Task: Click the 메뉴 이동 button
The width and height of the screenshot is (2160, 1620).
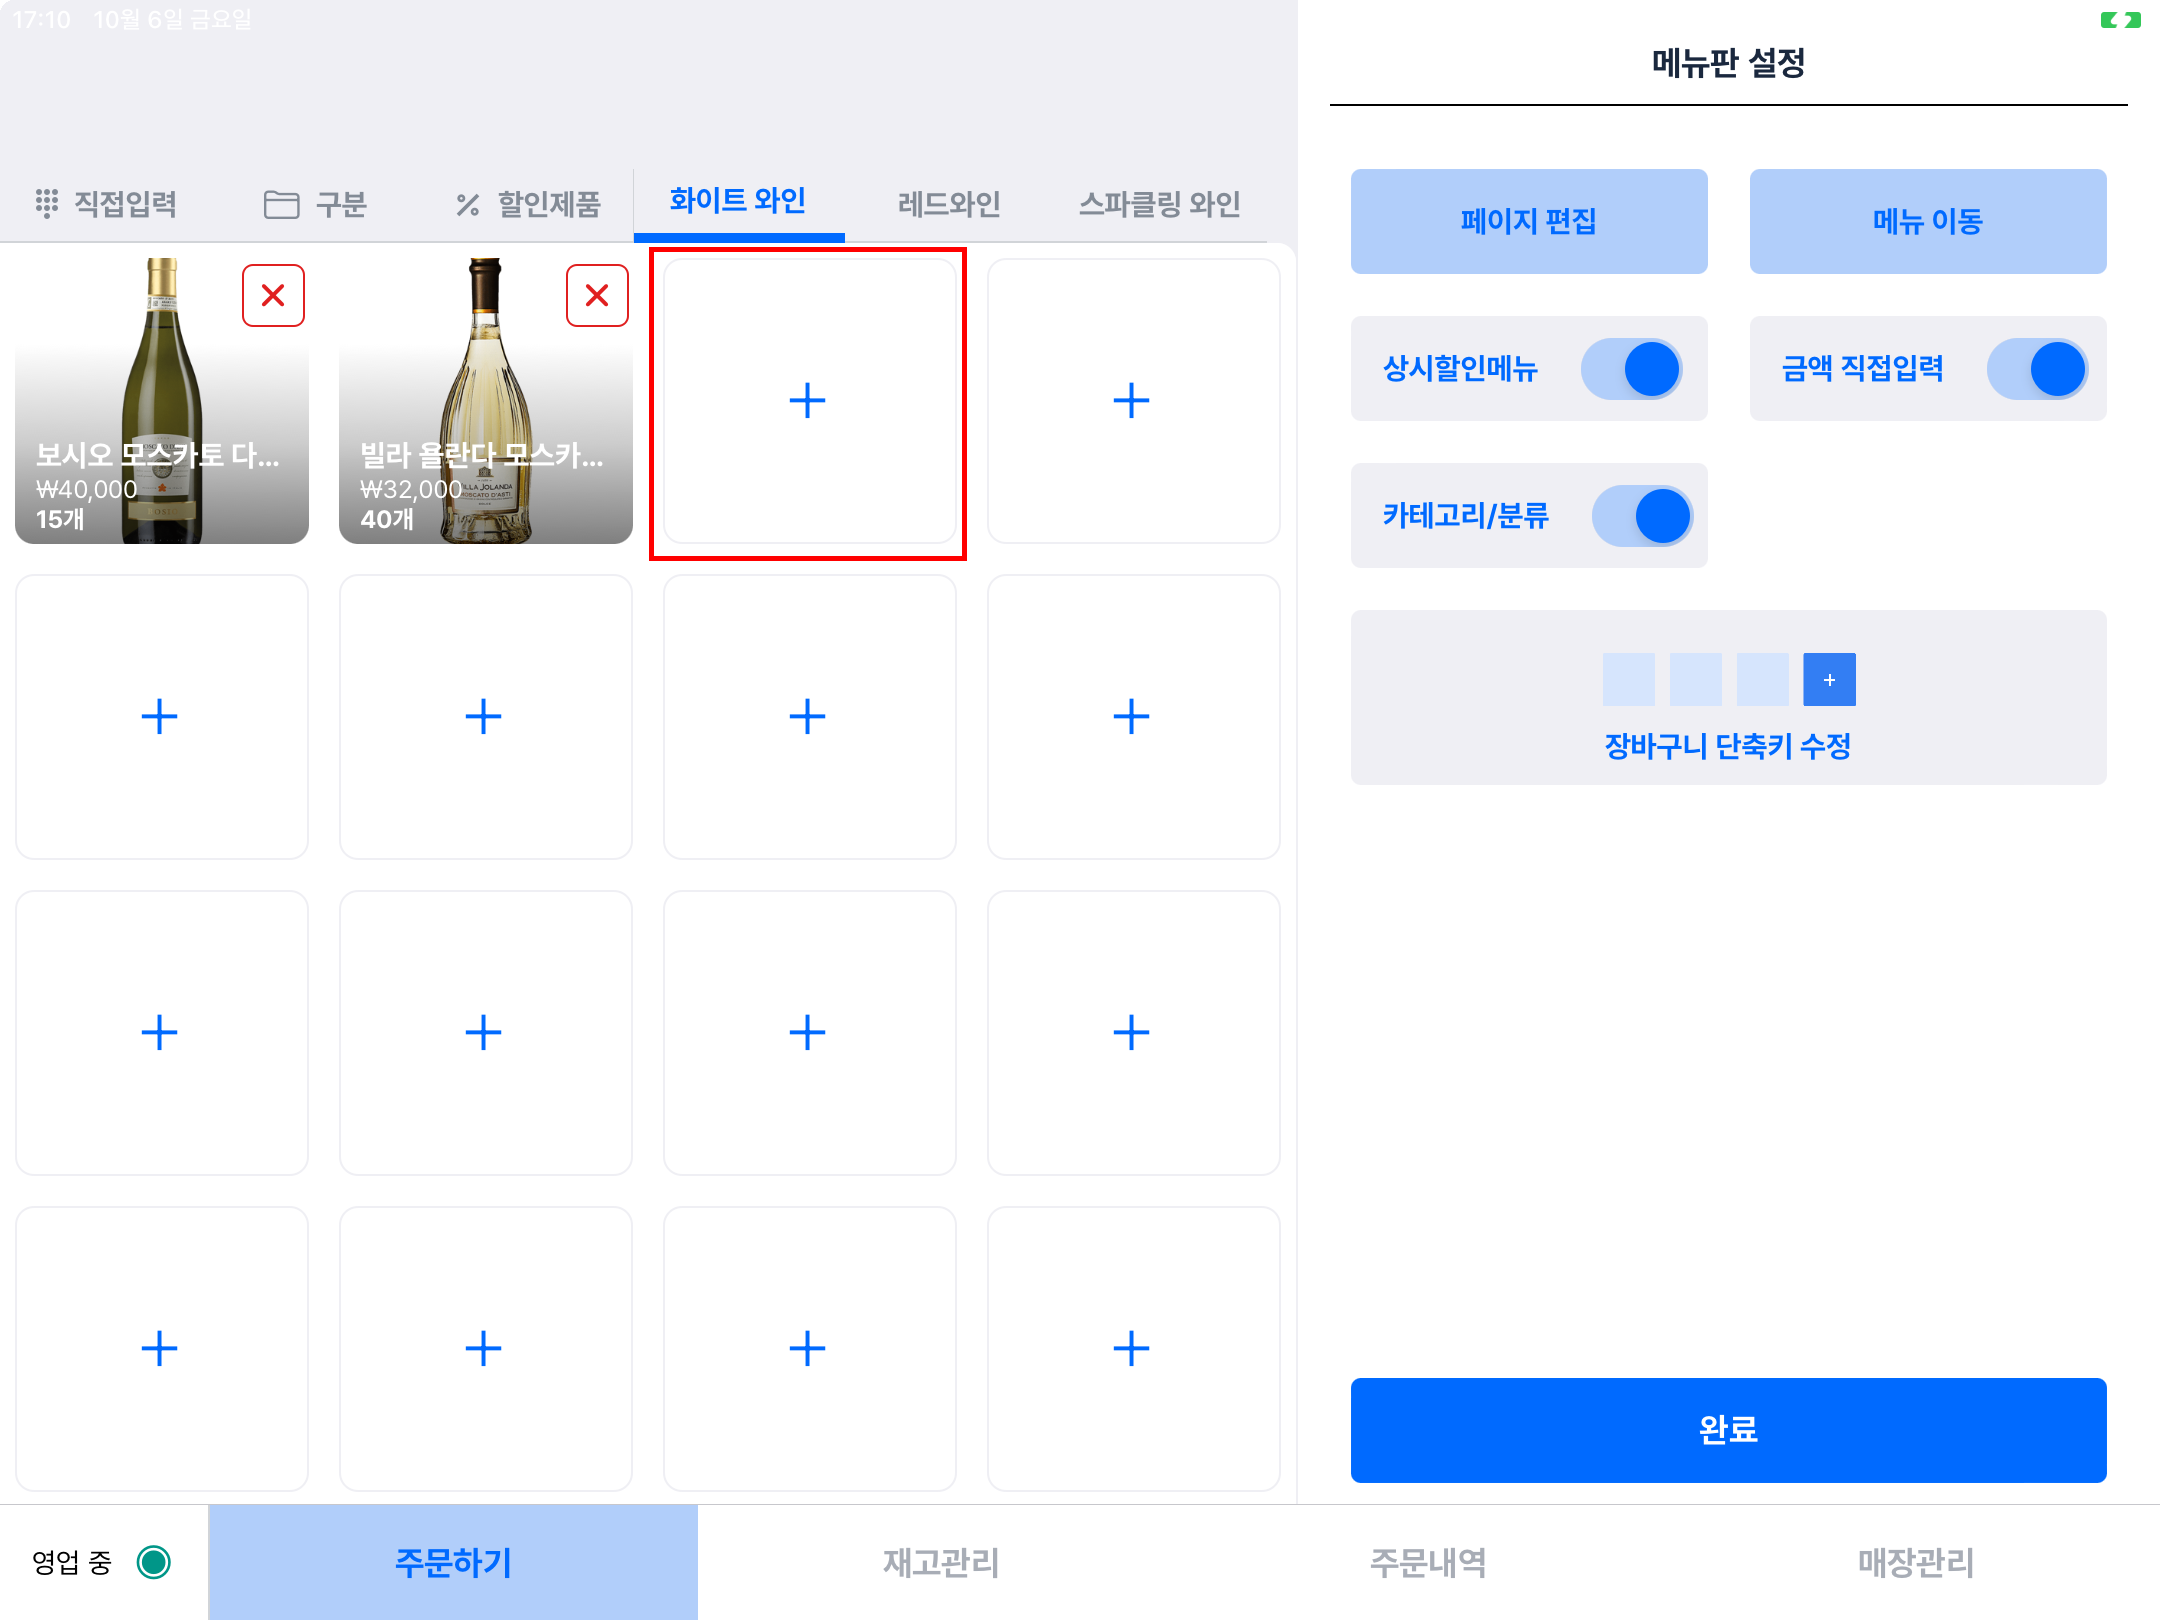Action: (1927, 221)
